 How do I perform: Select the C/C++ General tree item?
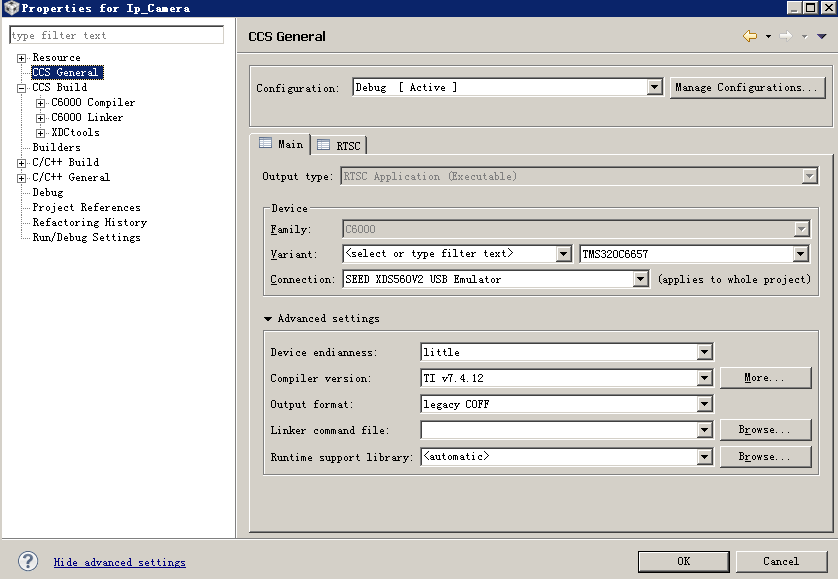coord(71,177)
